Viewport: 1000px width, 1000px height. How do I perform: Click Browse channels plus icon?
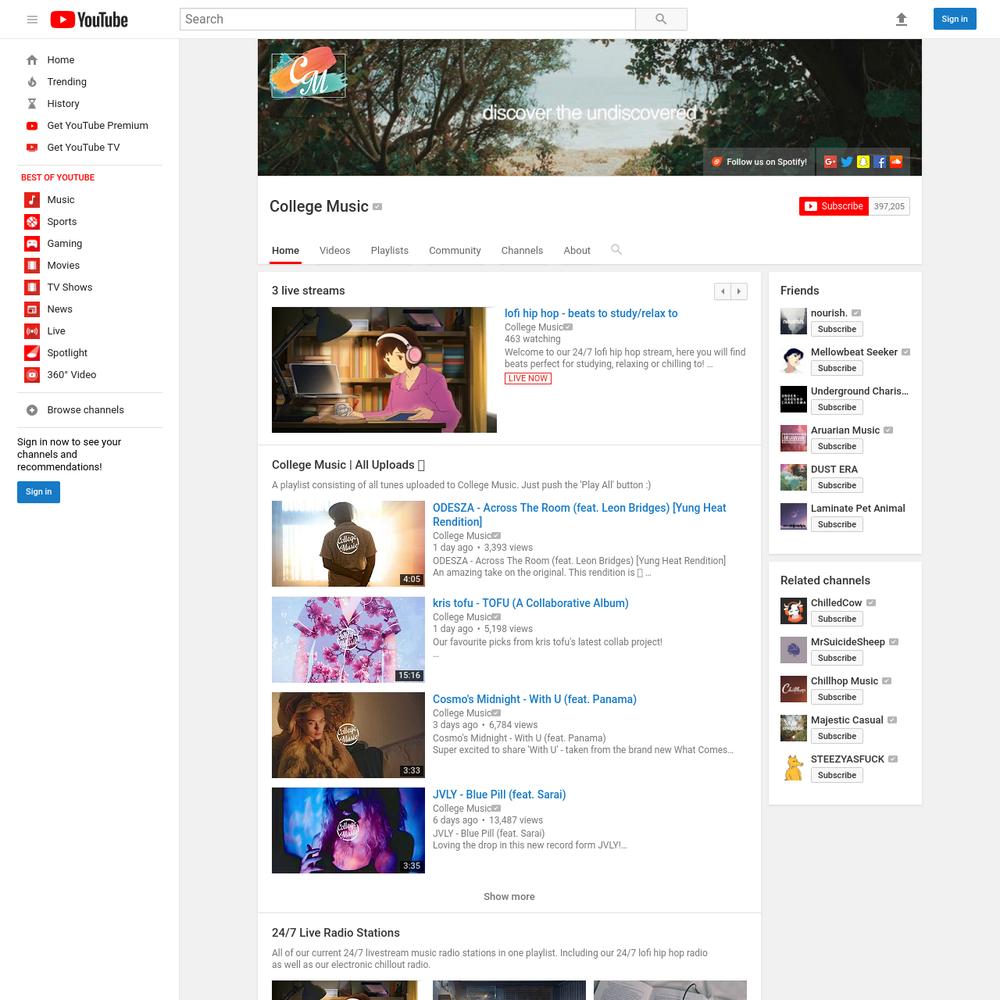point(32,410)
